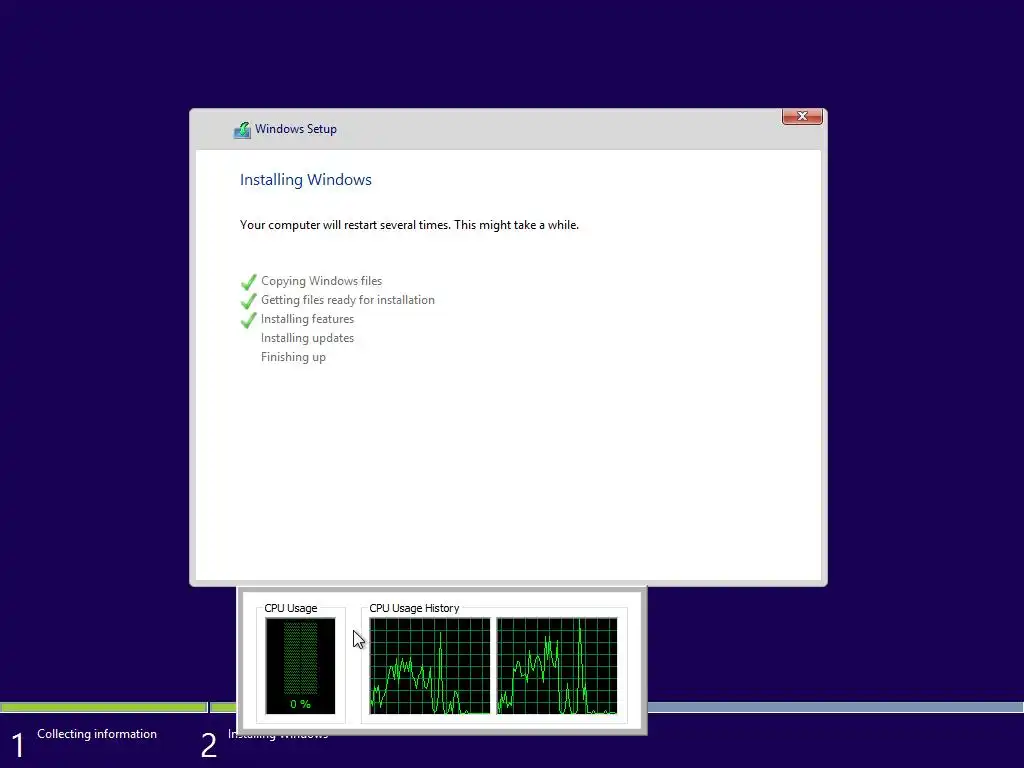Click checkmark beside Getting files ready
The image size is (1024, 768).
click(x=248, y=301)
